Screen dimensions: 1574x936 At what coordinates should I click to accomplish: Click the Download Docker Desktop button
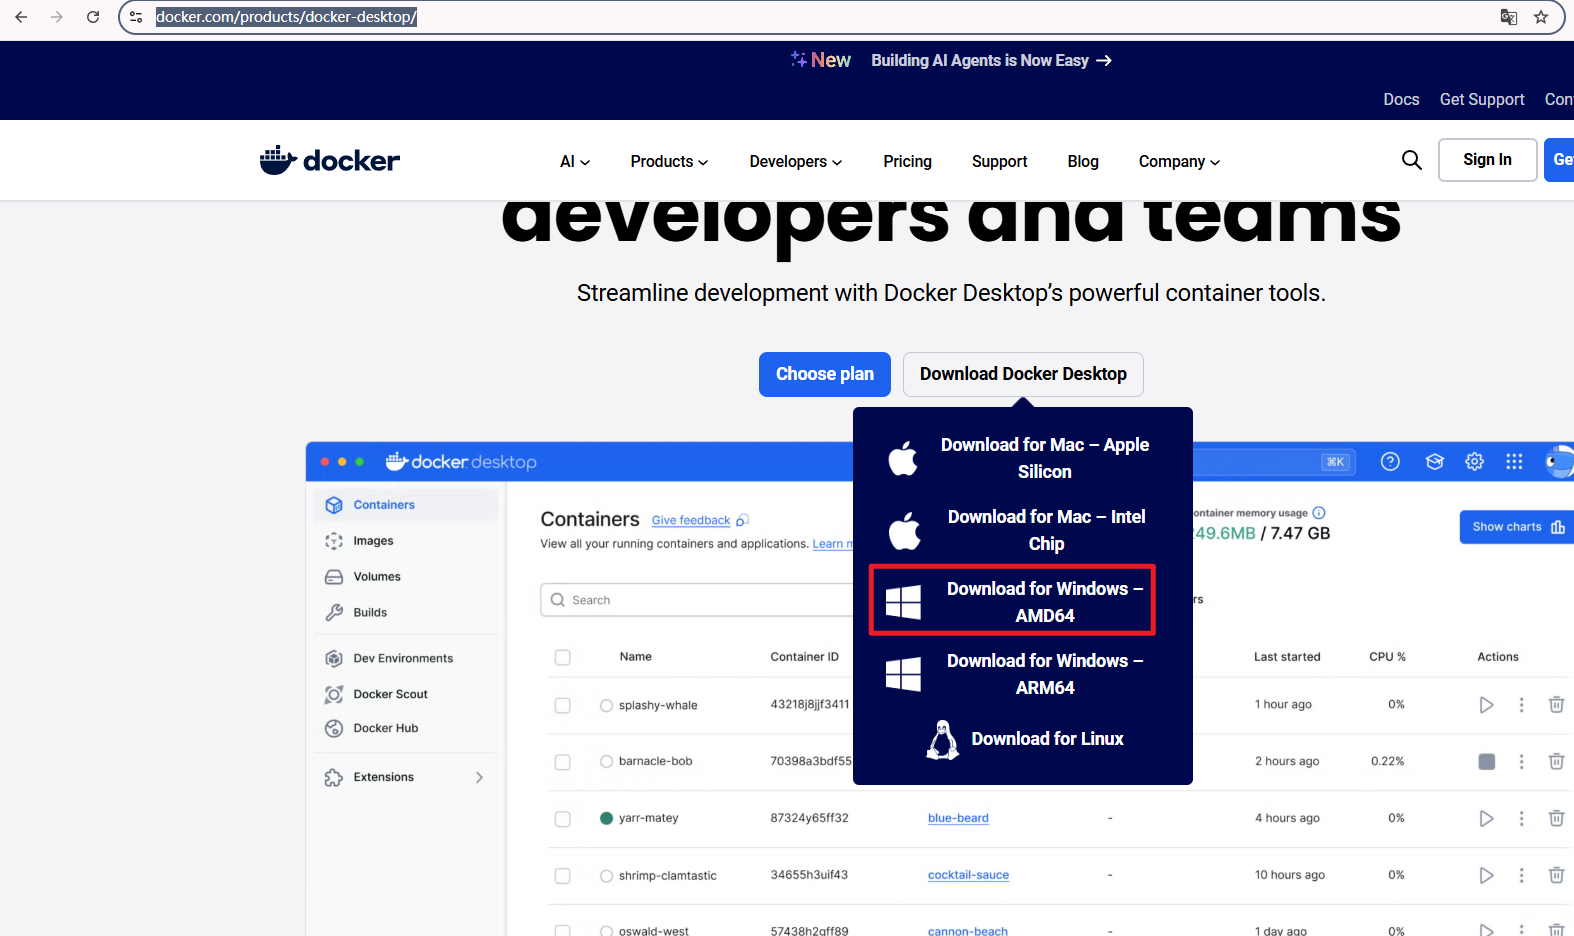pos(1023,374)
